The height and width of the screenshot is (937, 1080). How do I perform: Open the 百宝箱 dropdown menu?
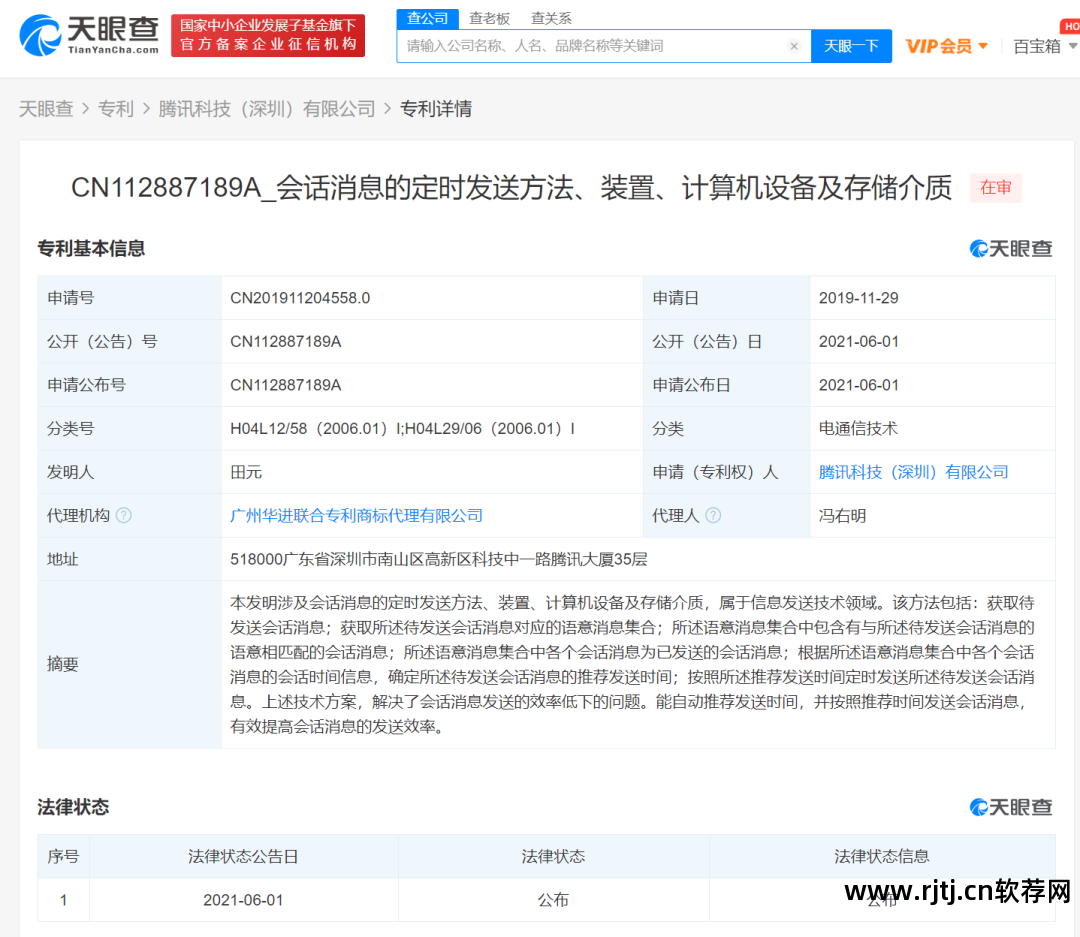[1044, 46]
